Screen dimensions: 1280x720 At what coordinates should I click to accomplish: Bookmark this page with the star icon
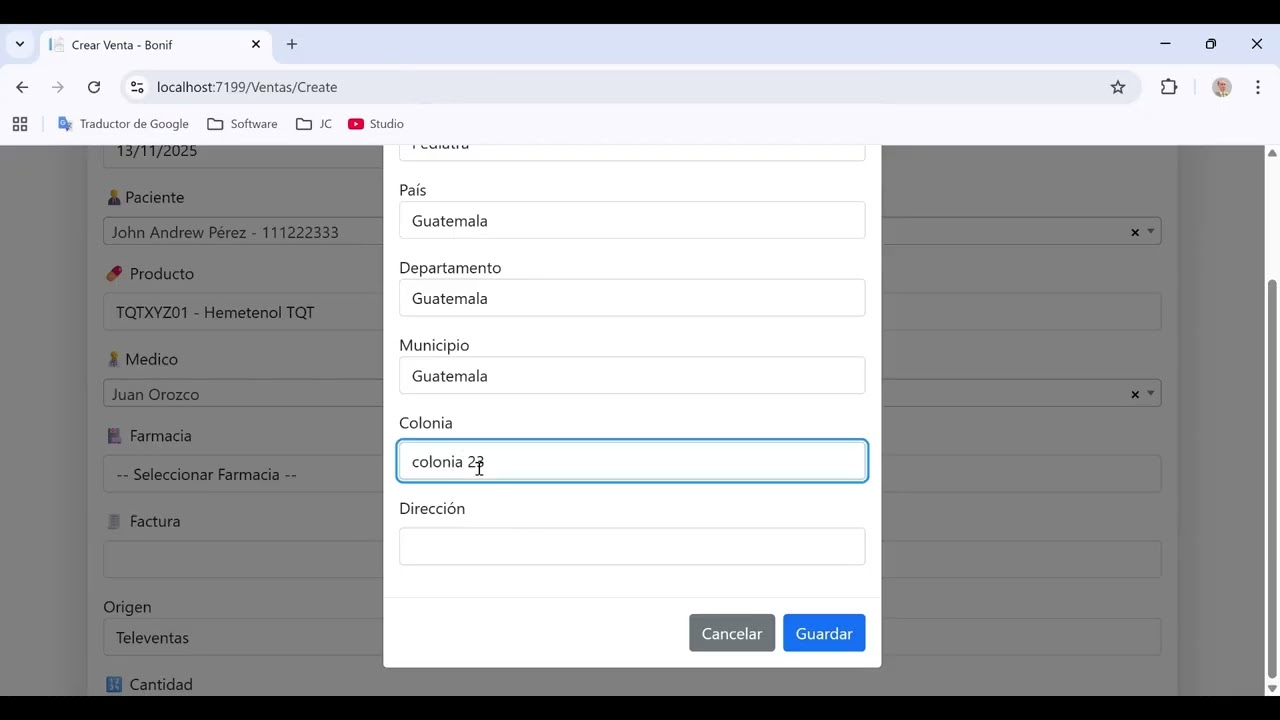click(x=1118, y=87)
